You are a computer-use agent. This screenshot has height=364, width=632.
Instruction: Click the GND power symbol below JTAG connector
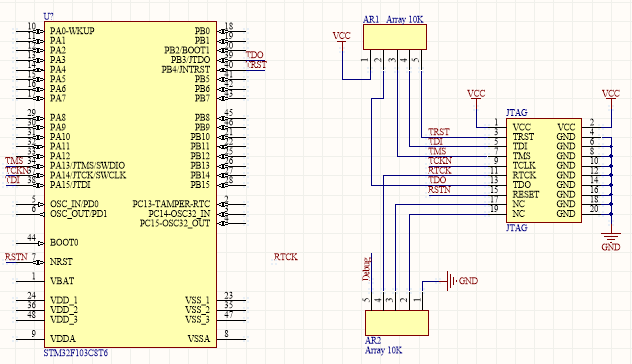pyautogui.click(x=611, y=241)
